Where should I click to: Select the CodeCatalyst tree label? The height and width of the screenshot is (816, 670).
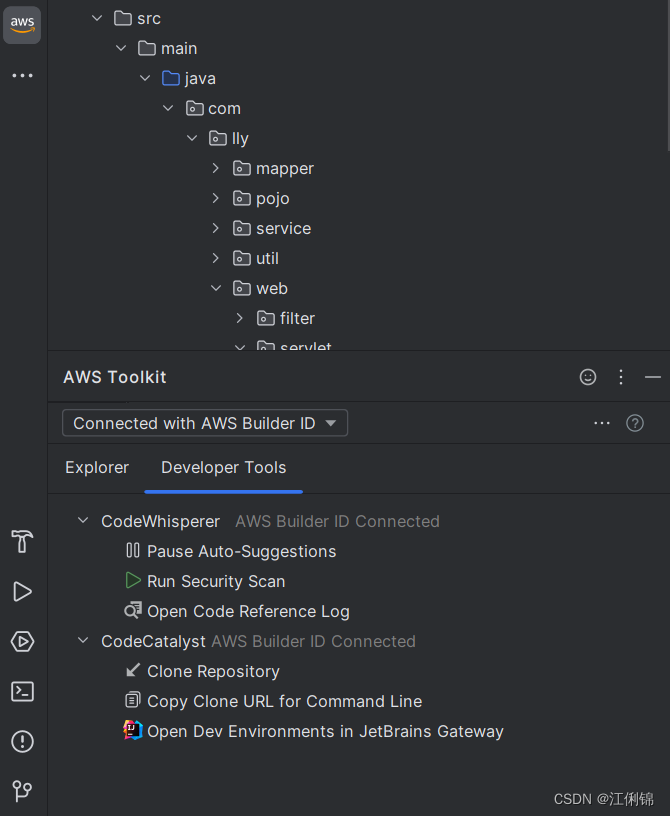coord(154,641)
